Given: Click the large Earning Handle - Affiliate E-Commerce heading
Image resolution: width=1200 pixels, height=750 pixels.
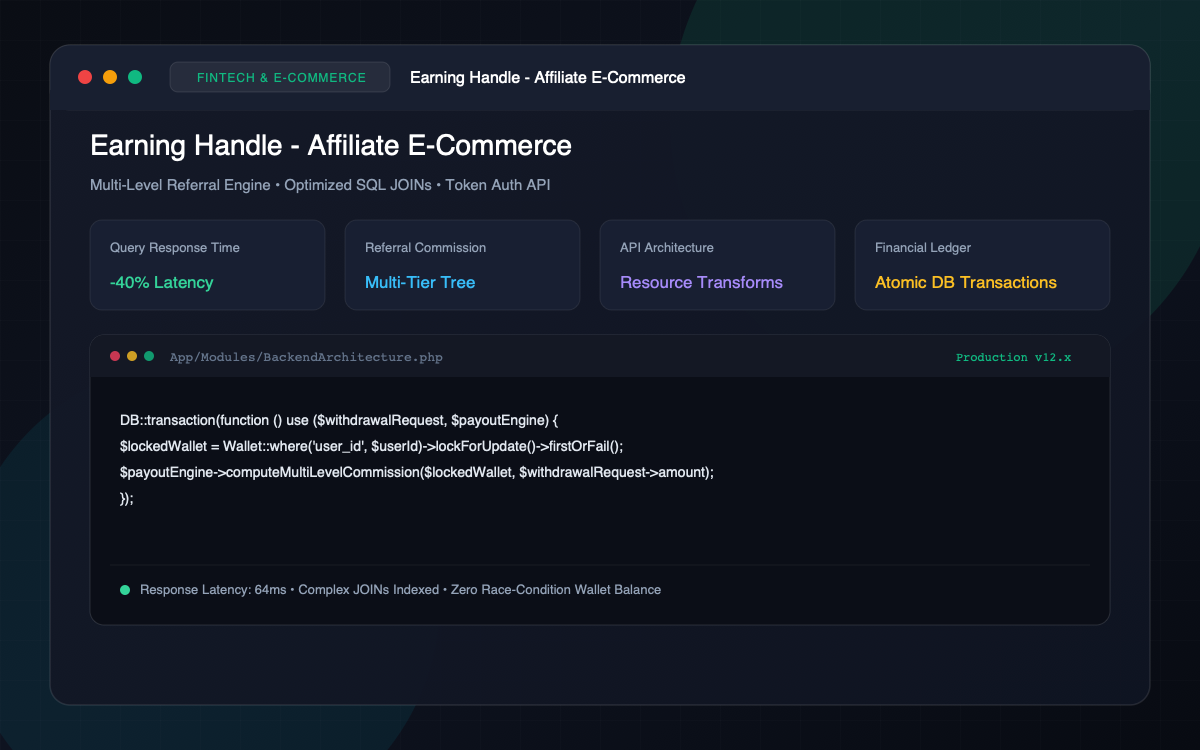Looking at the screenshot, I should pyautogui.click(x=331, y=145).
